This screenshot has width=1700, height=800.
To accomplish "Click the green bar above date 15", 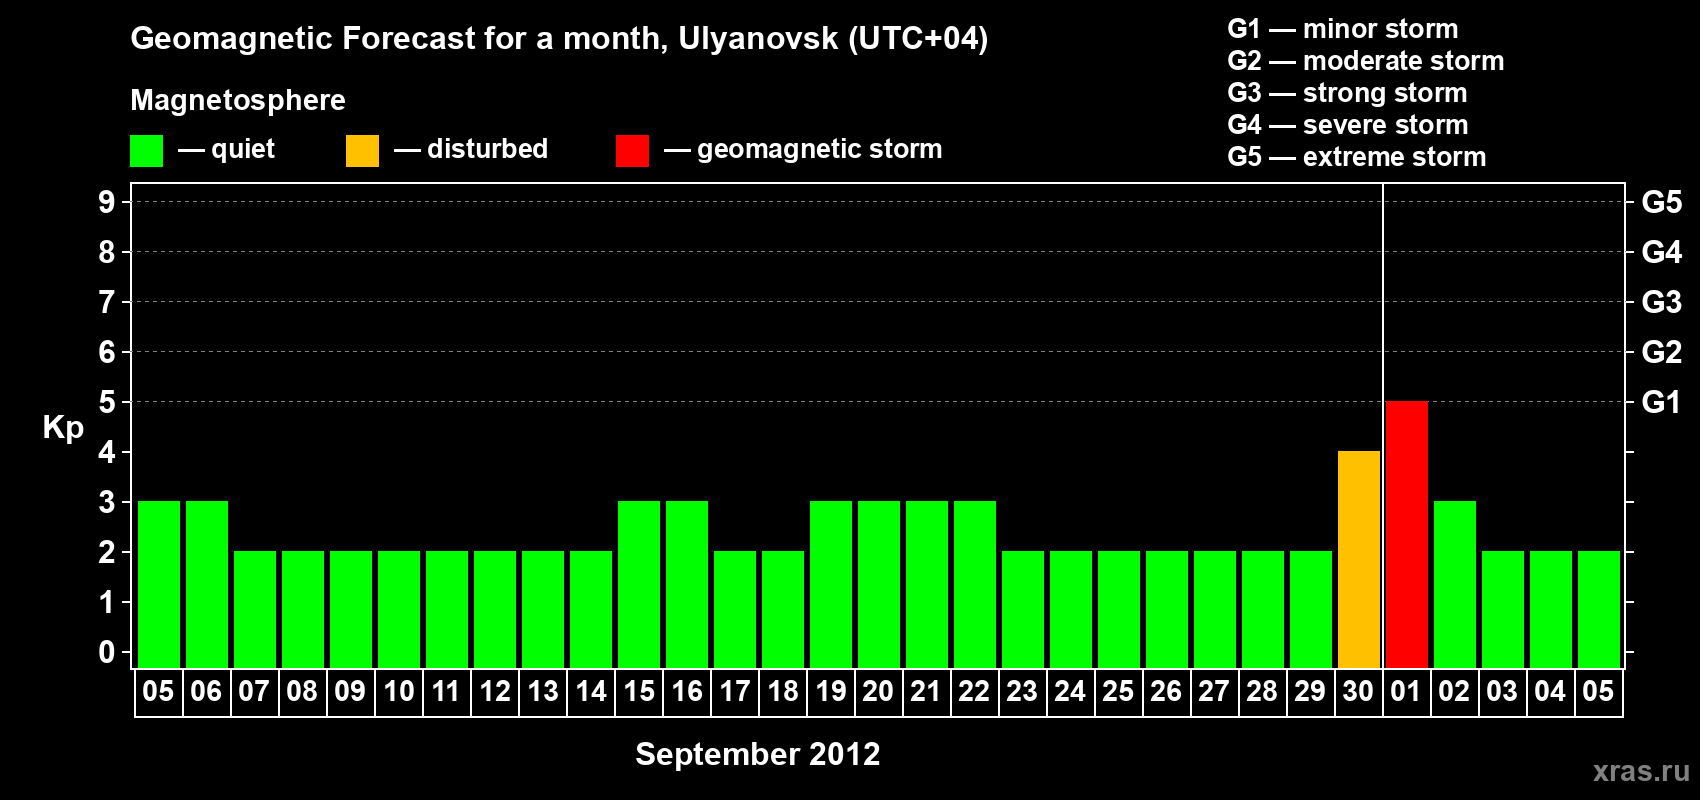I will click(638, 584).
